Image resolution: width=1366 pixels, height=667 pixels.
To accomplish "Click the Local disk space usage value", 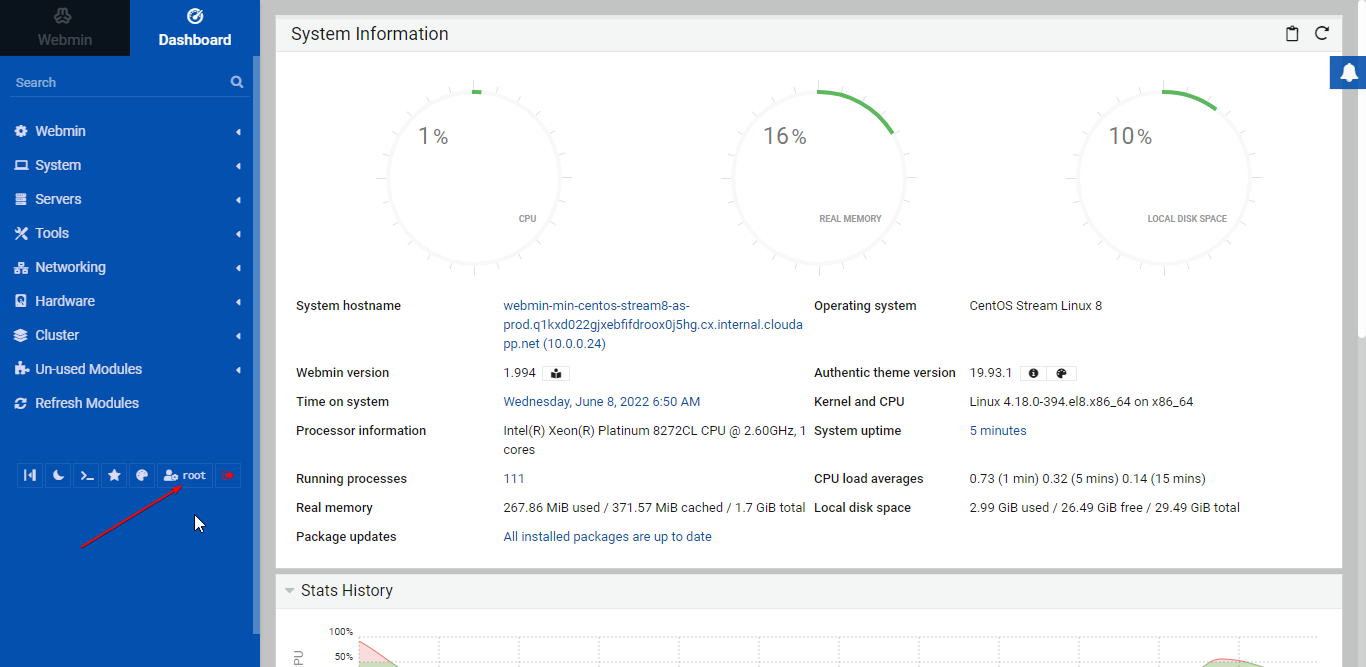I will coord(1105,508).
